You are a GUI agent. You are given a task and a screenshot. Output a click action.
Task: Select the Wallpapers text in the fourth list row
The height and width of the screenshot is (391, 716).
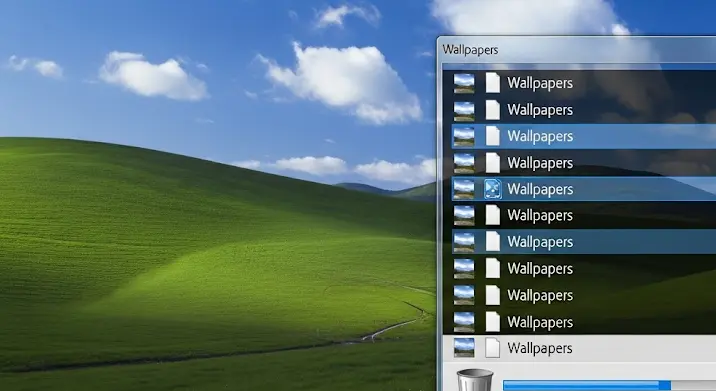click(540, 163)
